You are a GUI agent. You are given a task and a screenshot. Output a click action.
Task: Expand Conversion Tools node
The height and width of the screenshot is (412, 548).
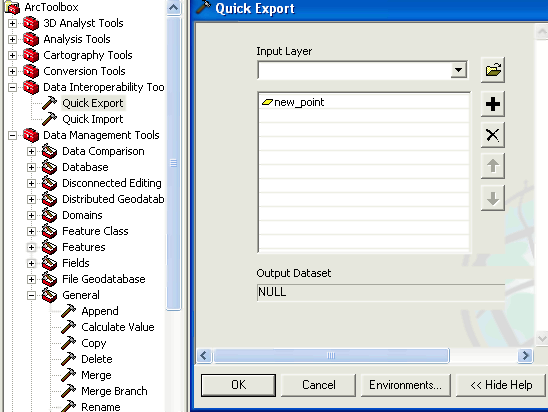click(12, 71)
